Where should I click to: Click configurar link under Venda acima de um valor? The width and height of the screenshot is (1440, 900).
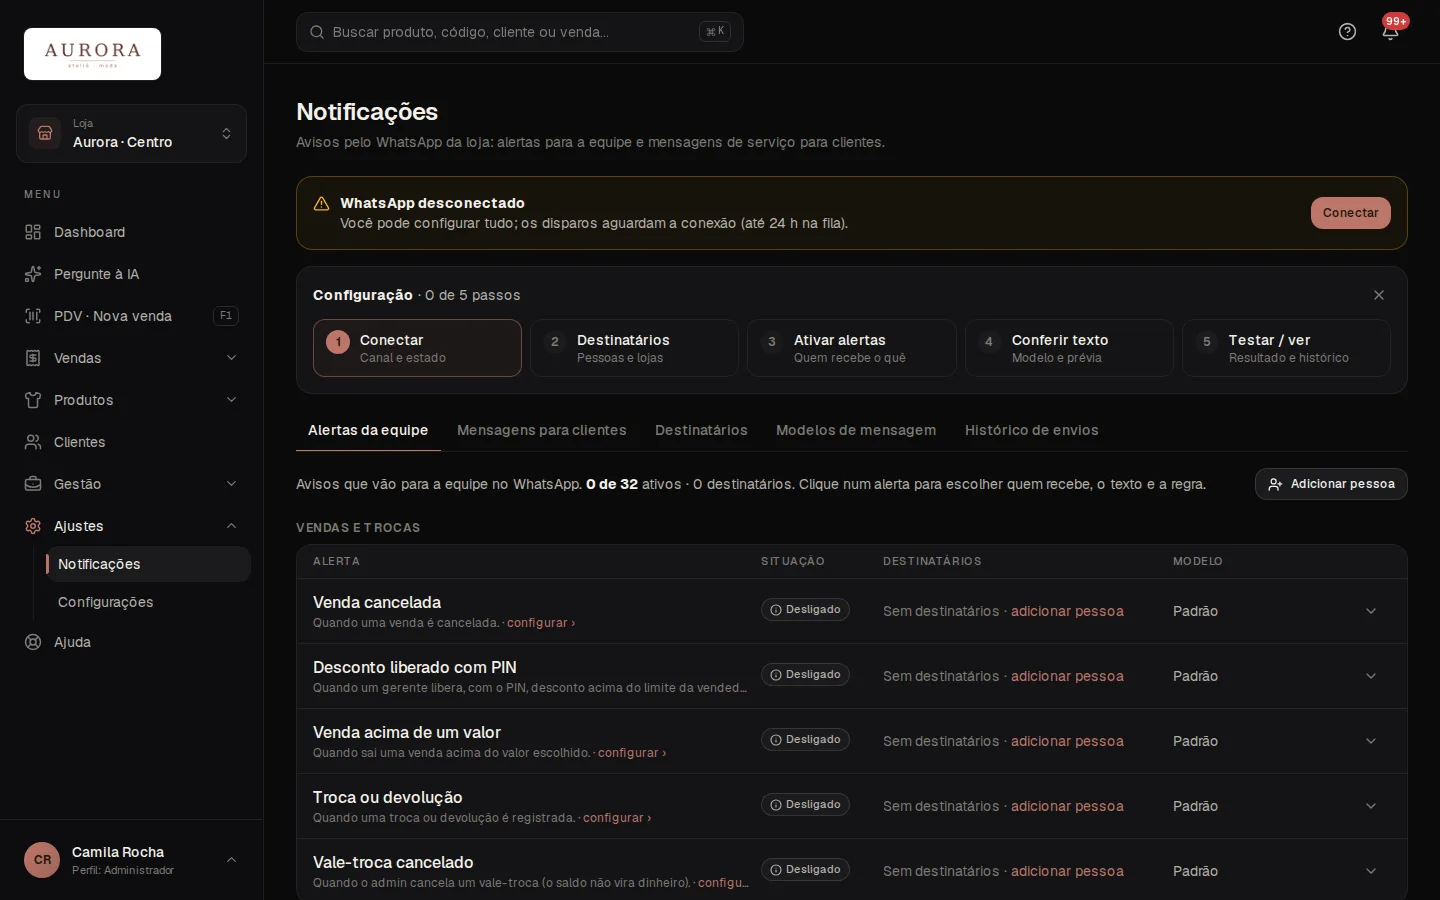pyautogui.click(x=632, y=753)
